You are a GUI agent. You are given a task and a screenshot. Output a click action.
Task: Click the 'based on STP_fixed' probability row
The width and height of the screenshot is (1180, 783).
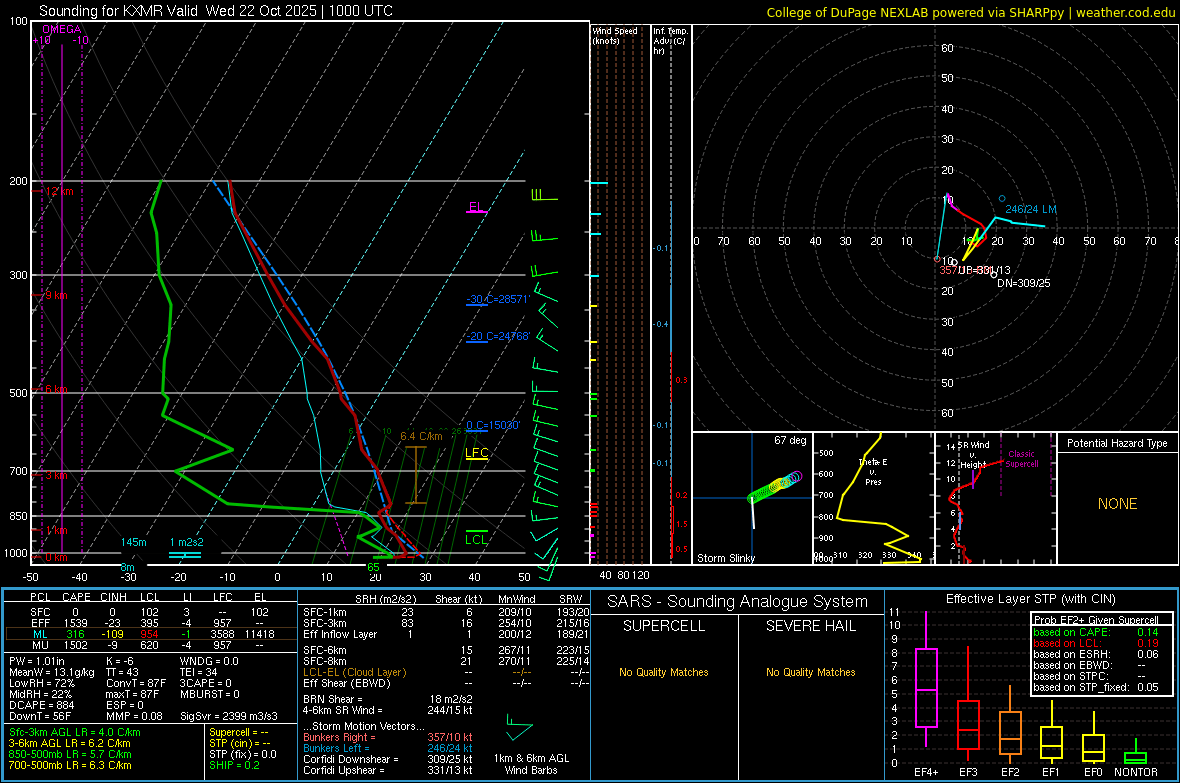(1096, 687)
